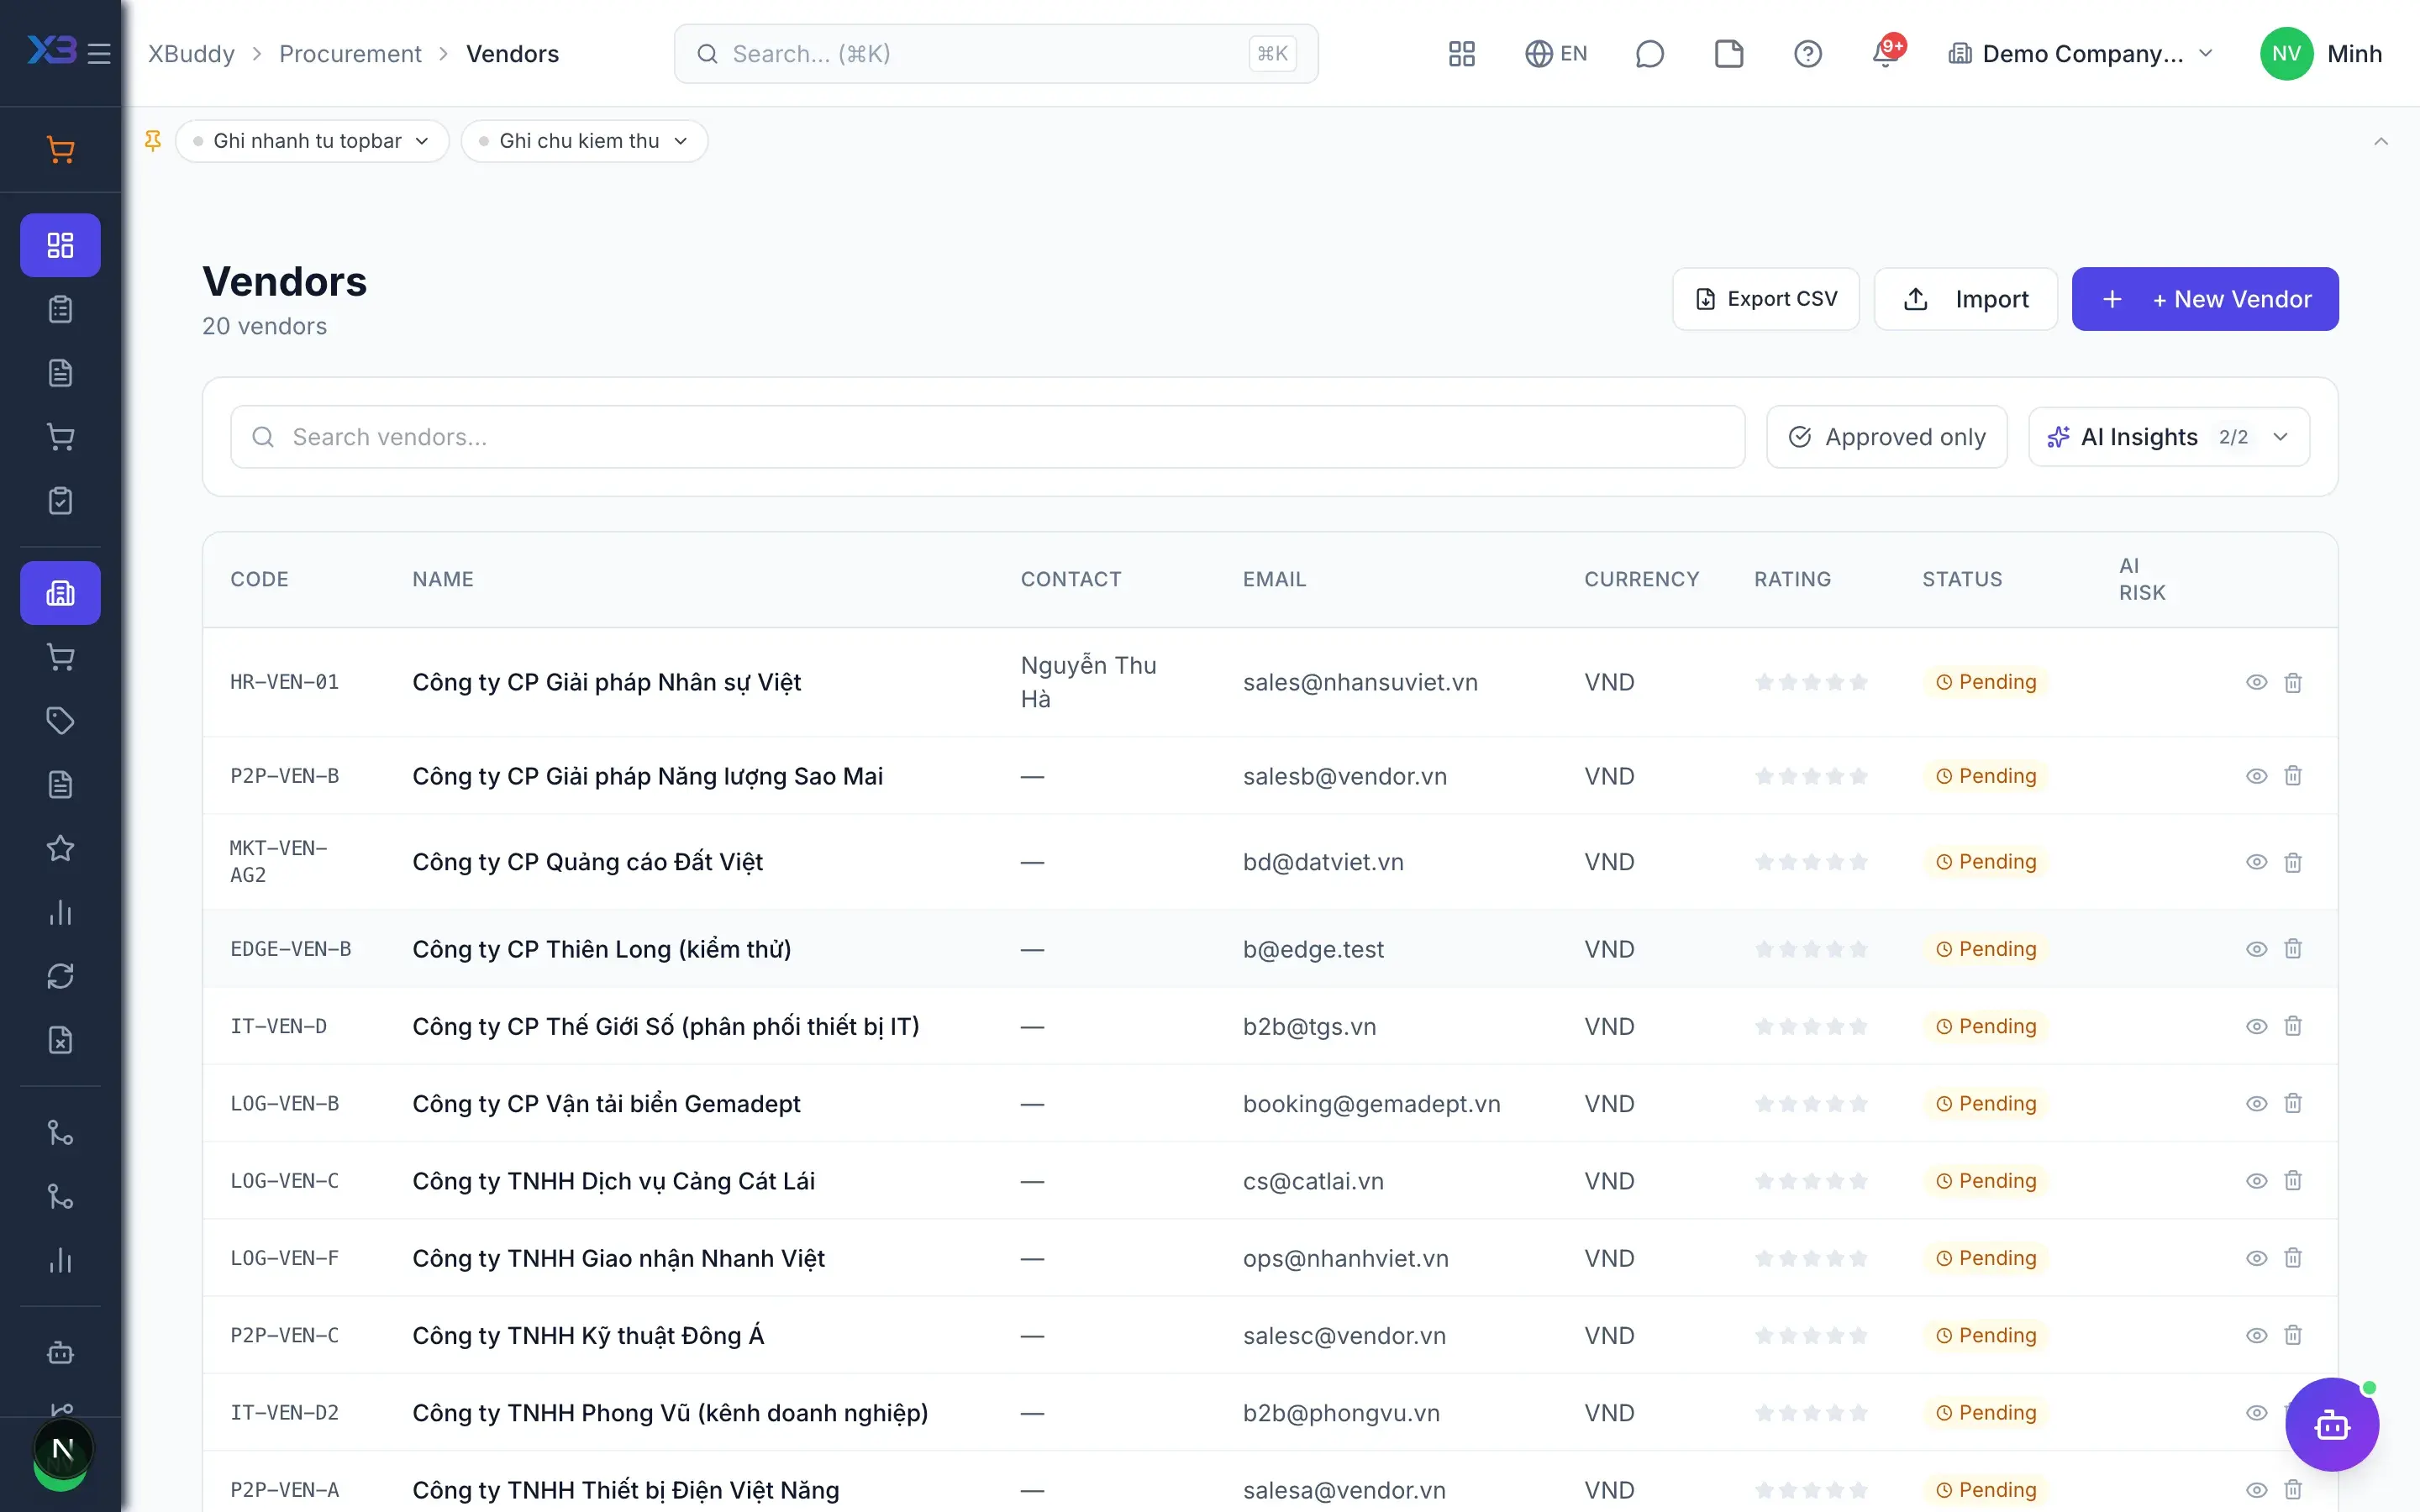Open the help question mark icon
The width and height of the screenshot is (2420, 1512).
[x=1807, y=54]
